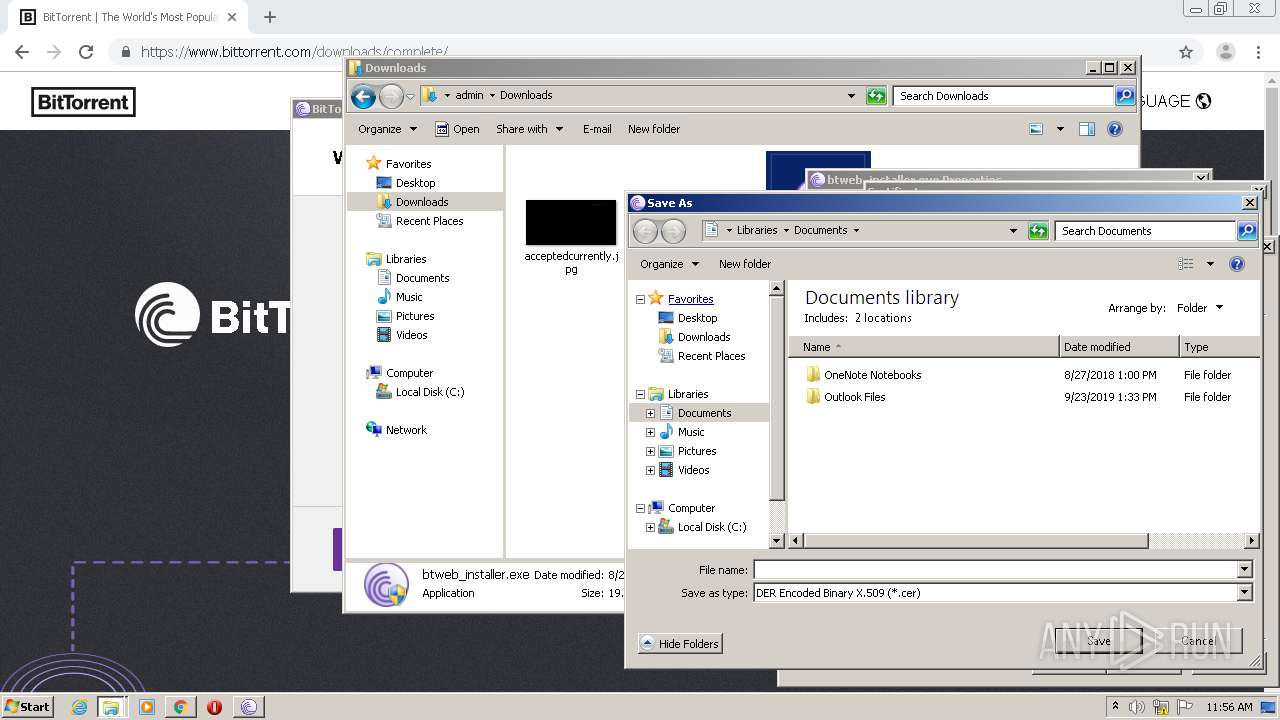Open File Explorer from the taskbar
Viewport: 1280px width, 720px height.
coord(111,707)
